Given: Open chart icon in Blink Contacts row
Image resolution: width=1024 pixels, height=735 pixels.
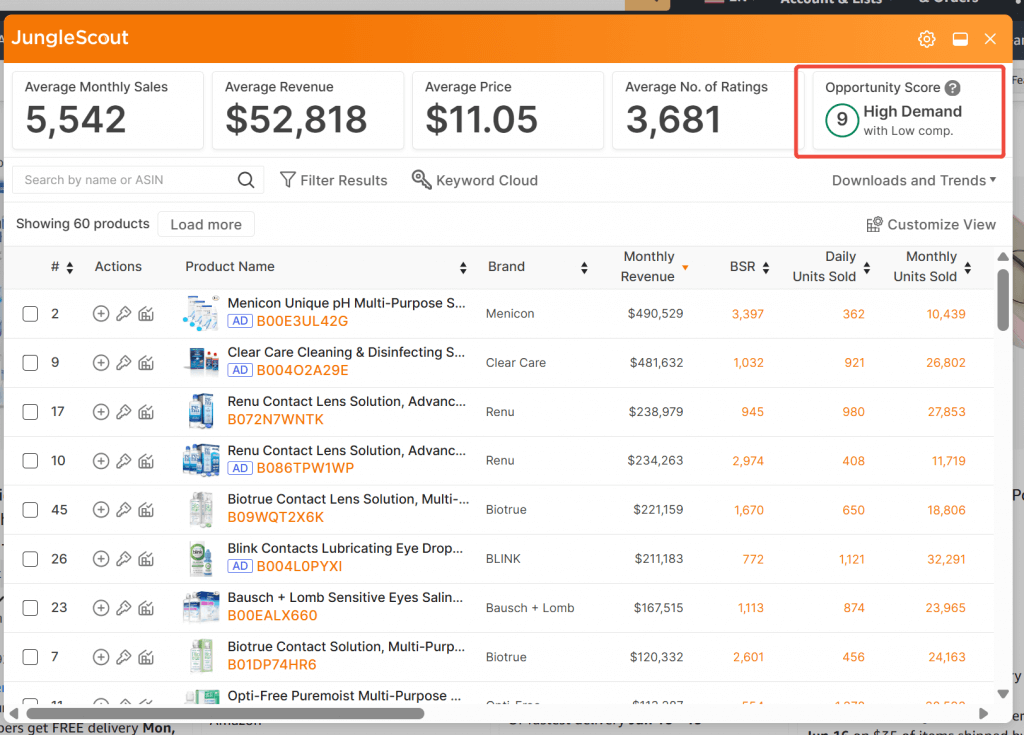Looking at the screenshot, I should 146,559.
